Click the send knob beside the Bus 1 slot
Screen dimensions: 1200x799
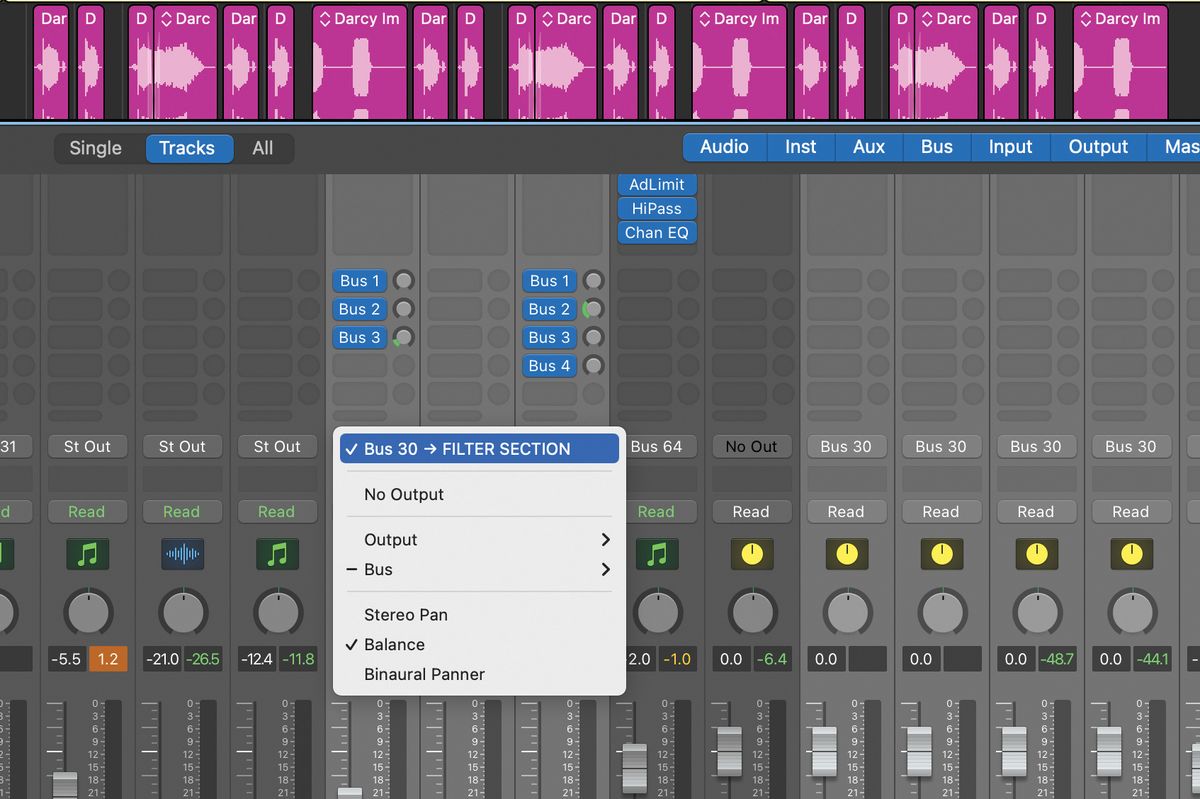click(x=403, y=281)
